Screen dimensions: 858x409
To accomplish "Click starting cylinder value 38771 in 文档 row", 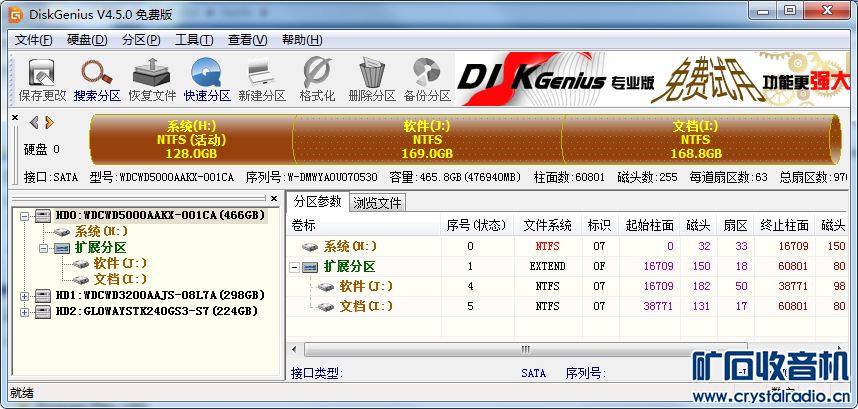I will coord(658,307).
